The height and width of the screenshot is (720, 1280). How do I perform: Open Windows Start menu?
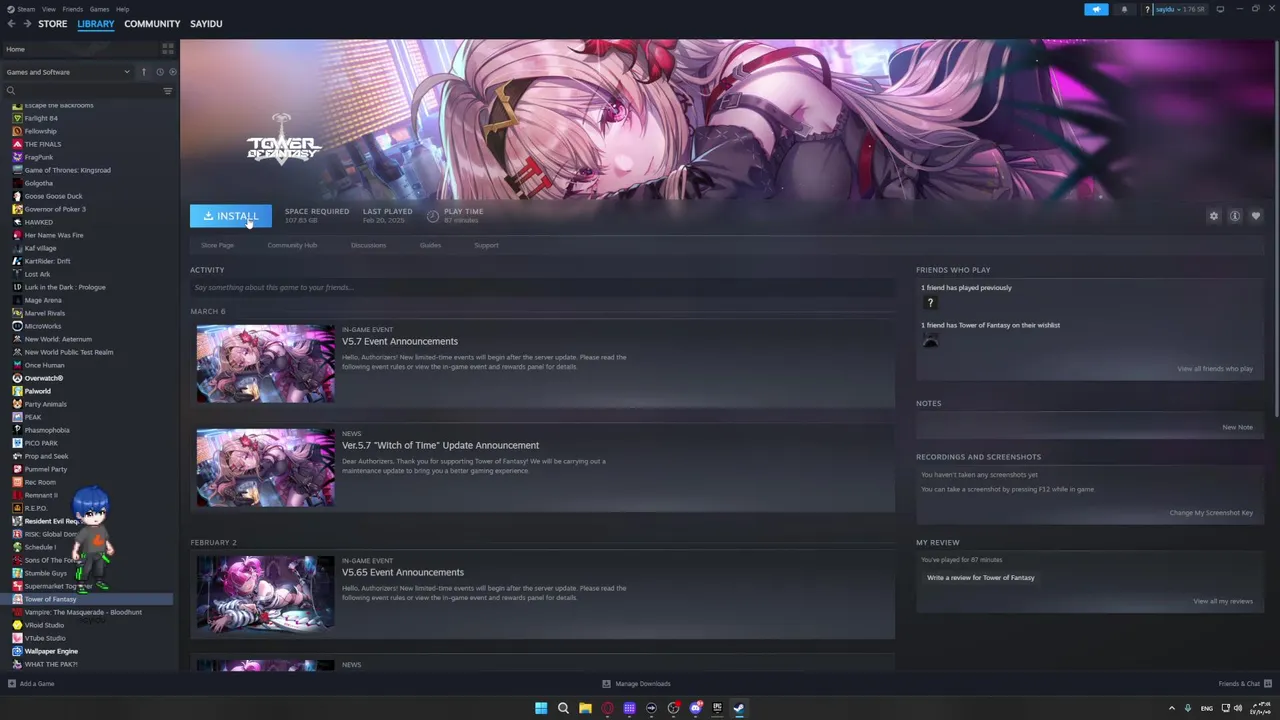541,708
